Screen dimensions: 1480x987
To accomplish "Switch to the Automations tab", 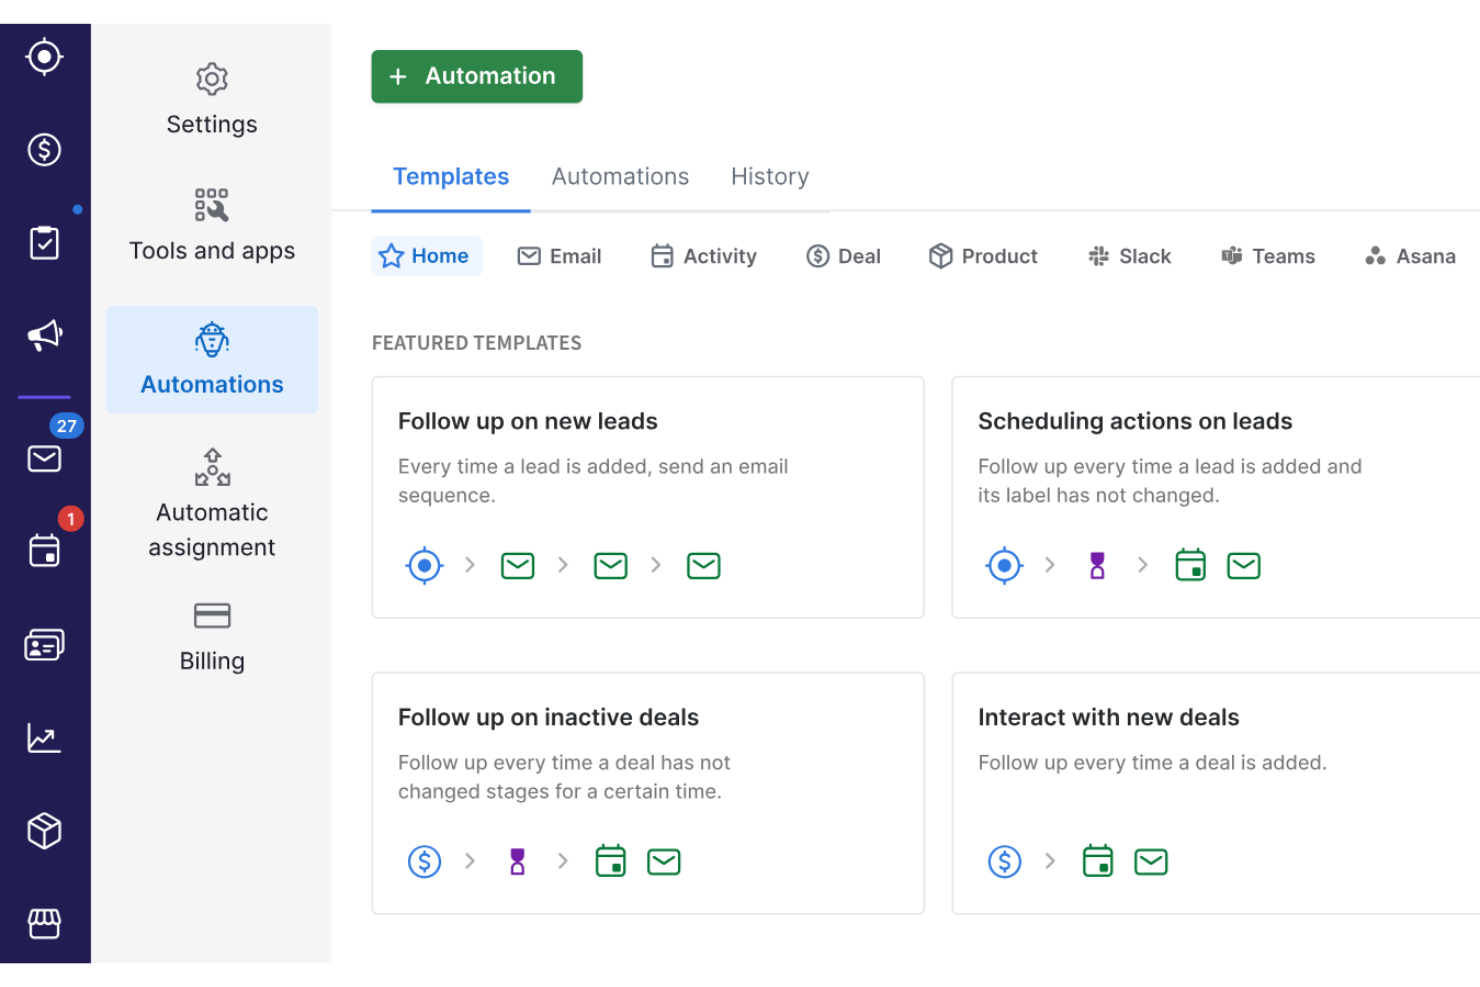I will [x=620, y=177].
